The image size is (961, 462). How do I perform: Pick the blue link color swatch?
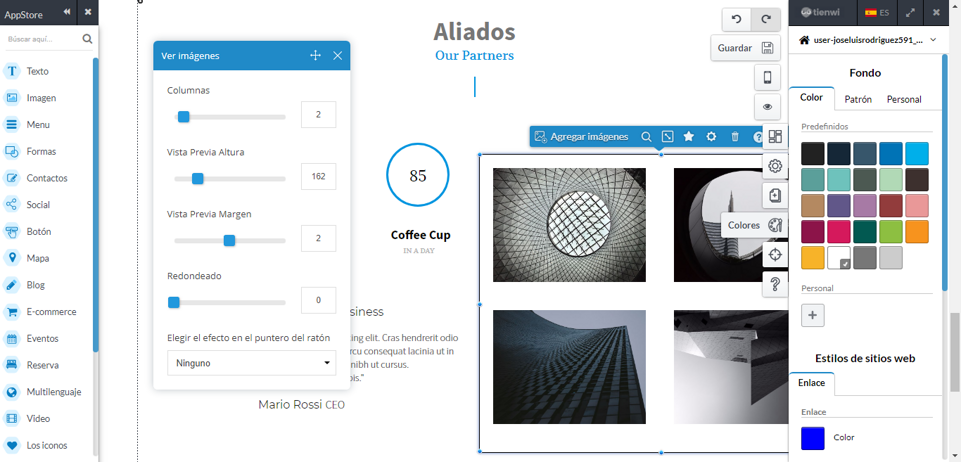813,438
